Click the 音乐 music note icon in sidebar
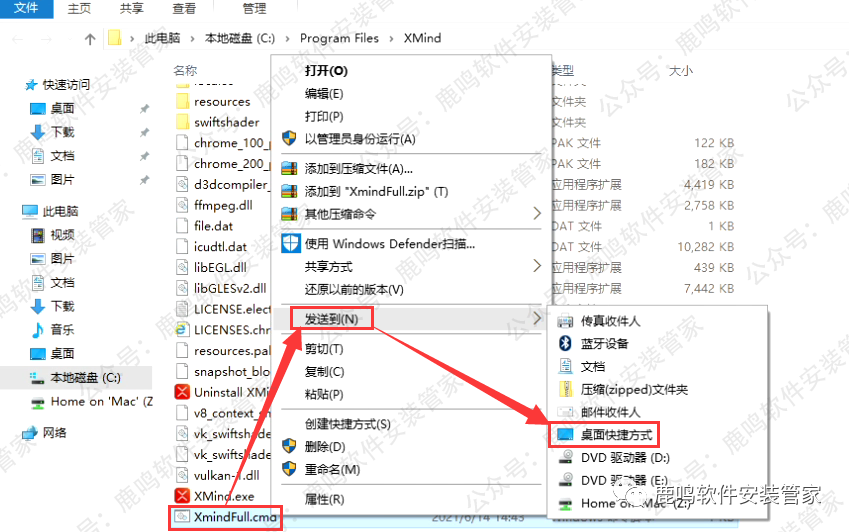This screenshot has height=532, width=849. [38, 330]
